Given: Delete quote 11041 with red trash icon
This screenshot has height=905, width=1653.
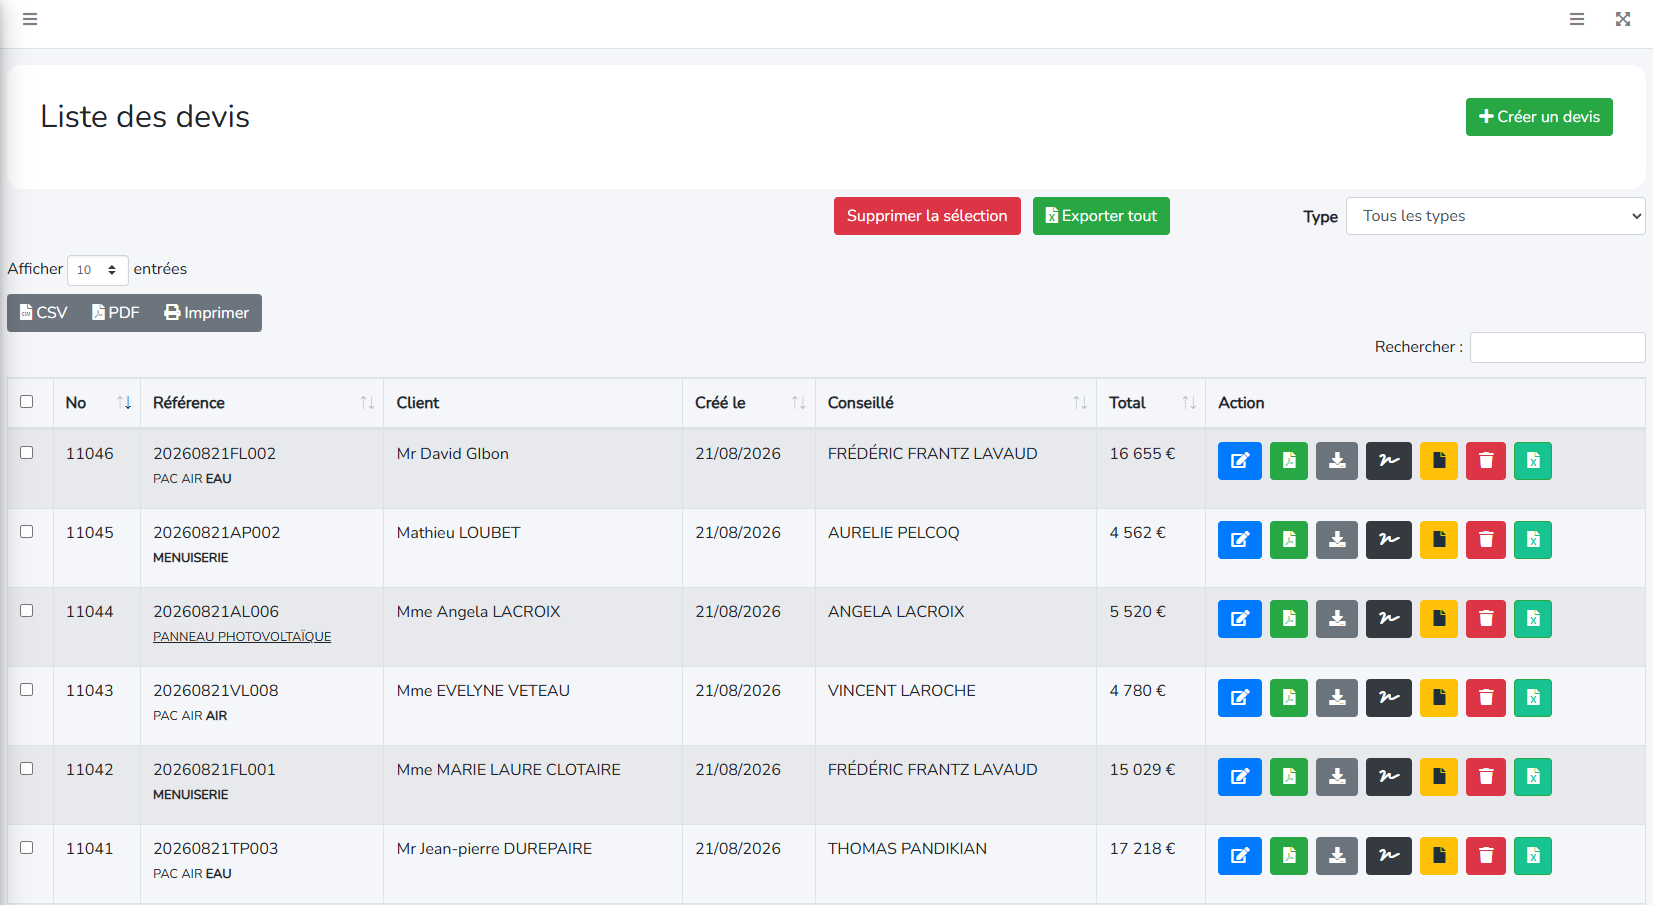Looking at the screenshot, I should 1486,856.
